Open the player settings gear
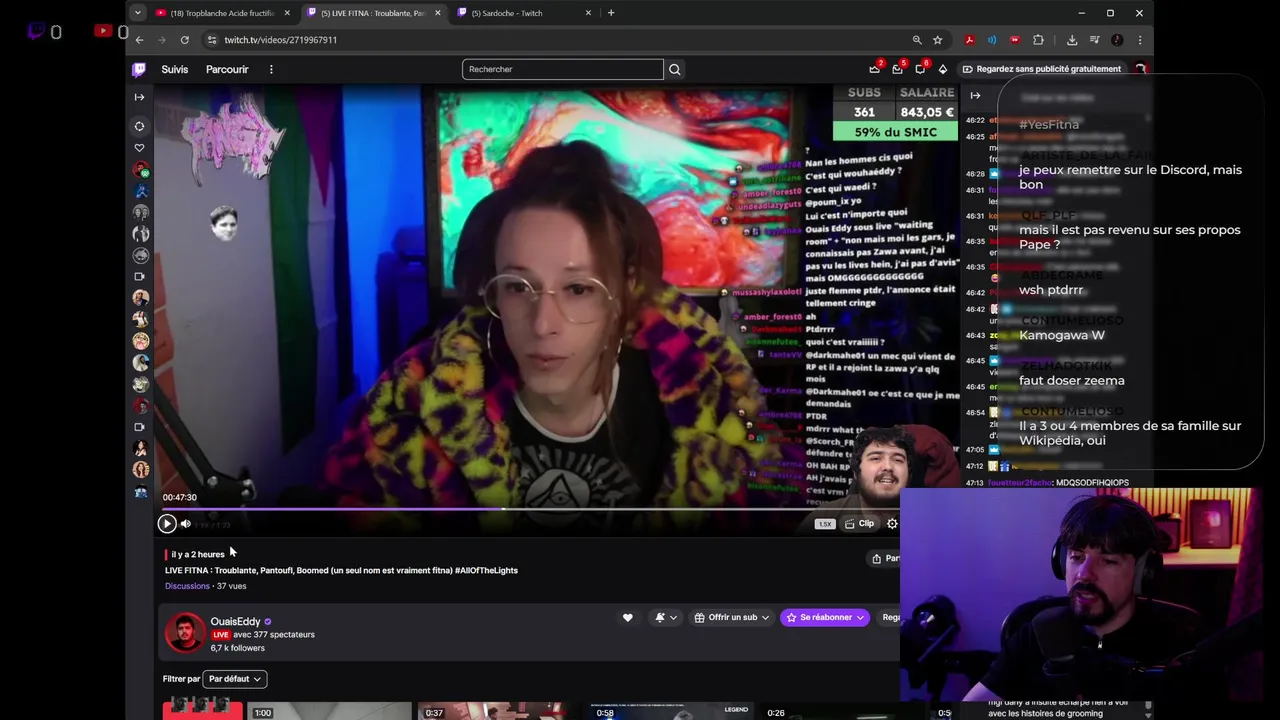 tap(892, 524)
